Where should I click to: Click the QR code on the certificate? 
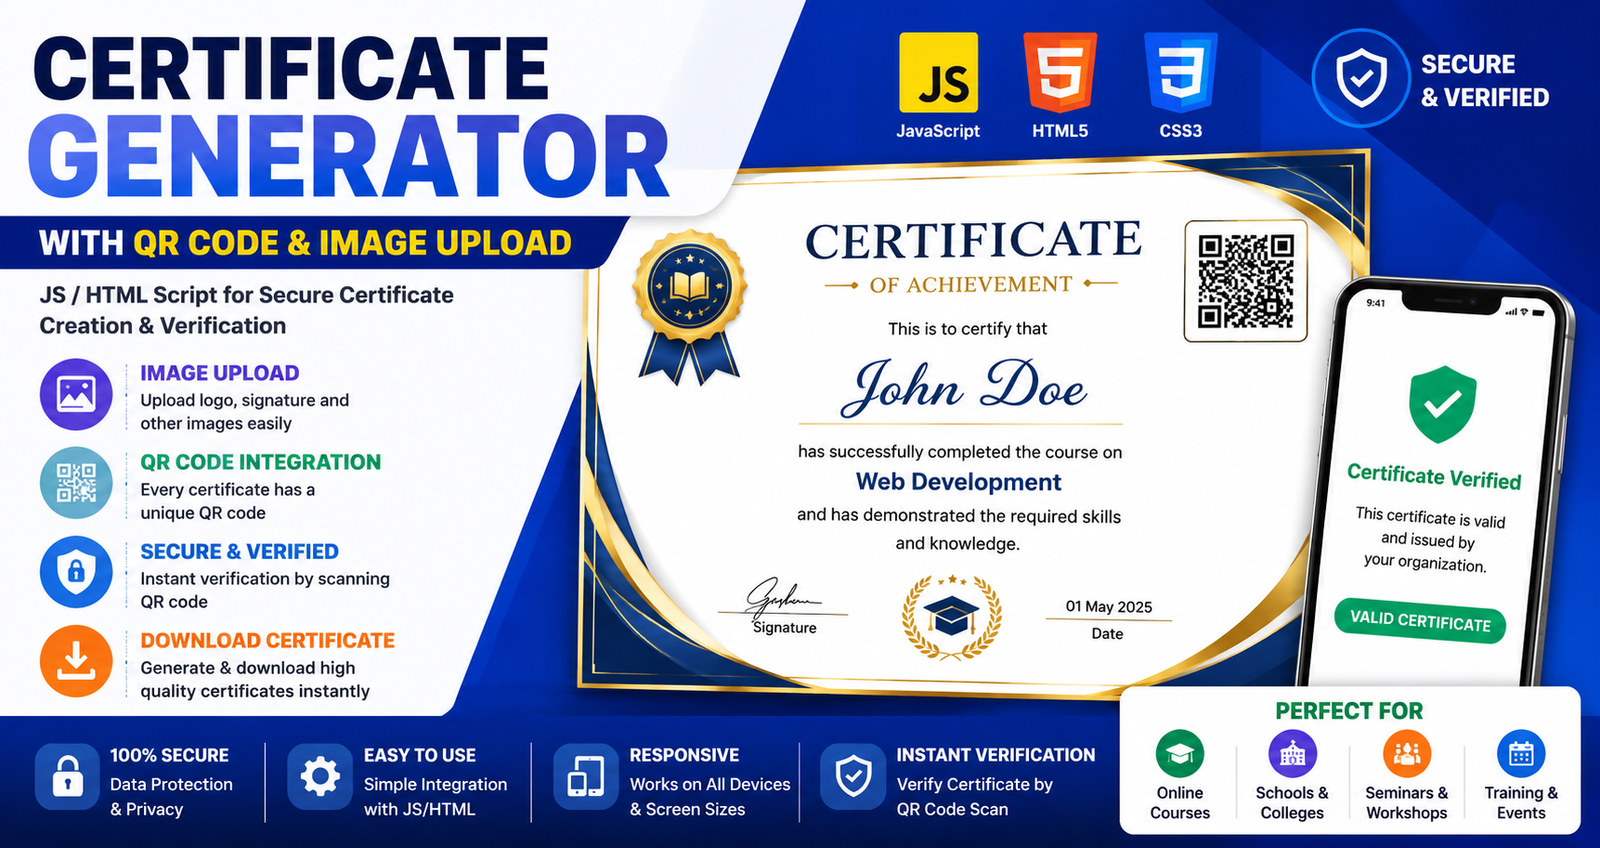coord(1246,281)
